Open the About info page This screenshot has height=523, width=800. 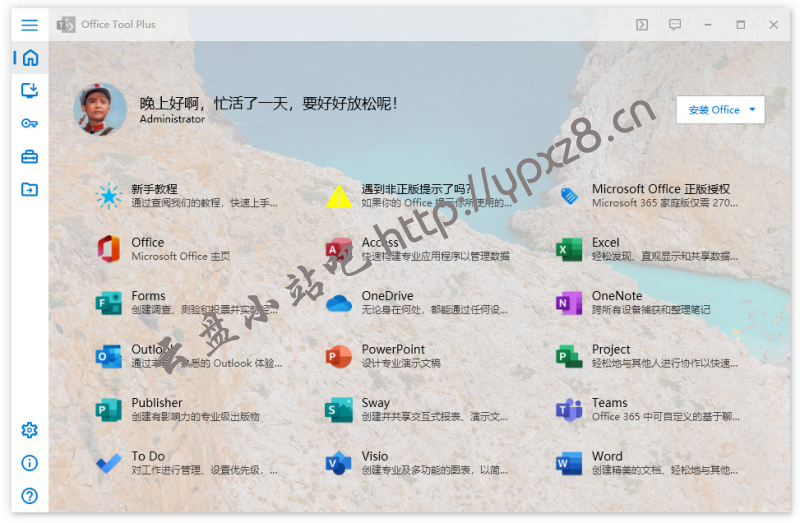[30, 463]
